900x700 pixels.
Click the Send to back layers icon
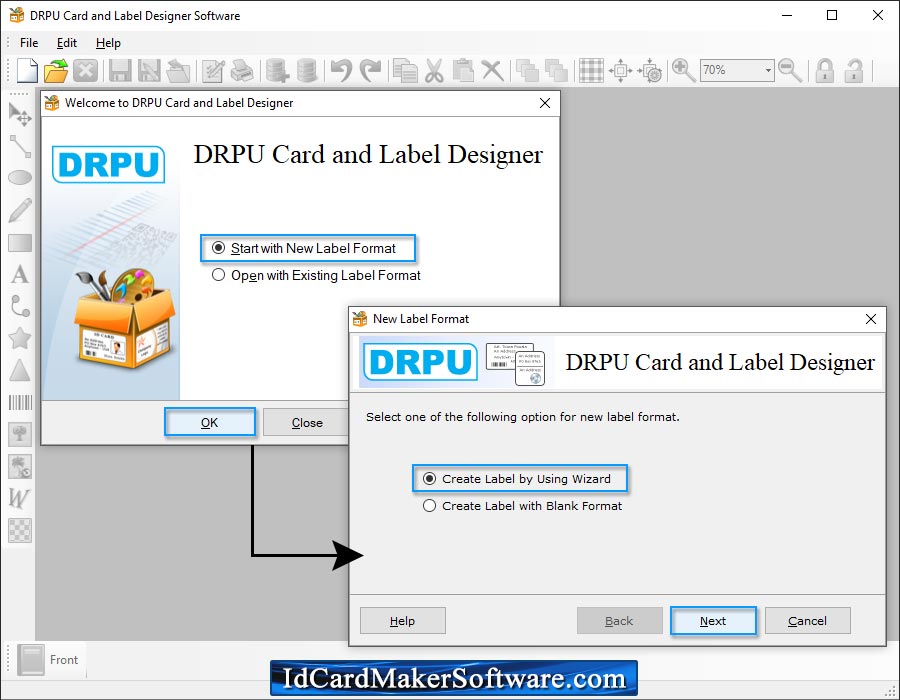[556, 71]
